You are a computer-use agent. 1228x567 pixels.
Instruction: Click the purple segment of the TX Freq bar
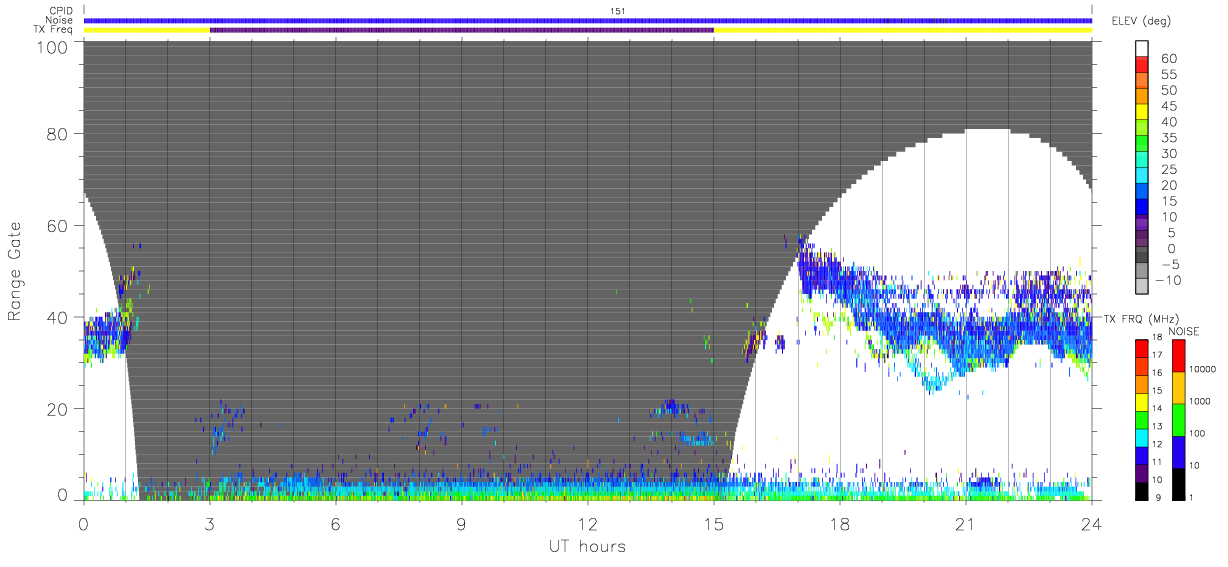[462, 30]
